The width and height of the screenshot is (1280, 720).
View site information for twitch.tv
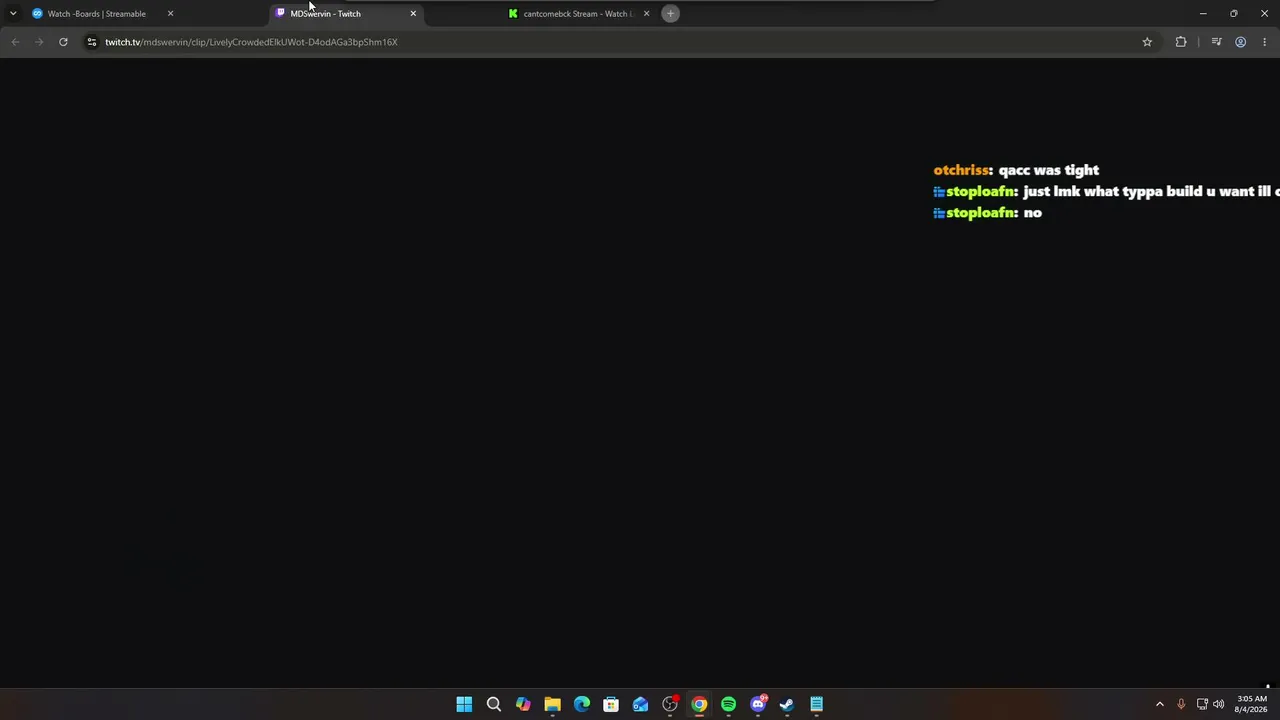(x=91, y=42)
